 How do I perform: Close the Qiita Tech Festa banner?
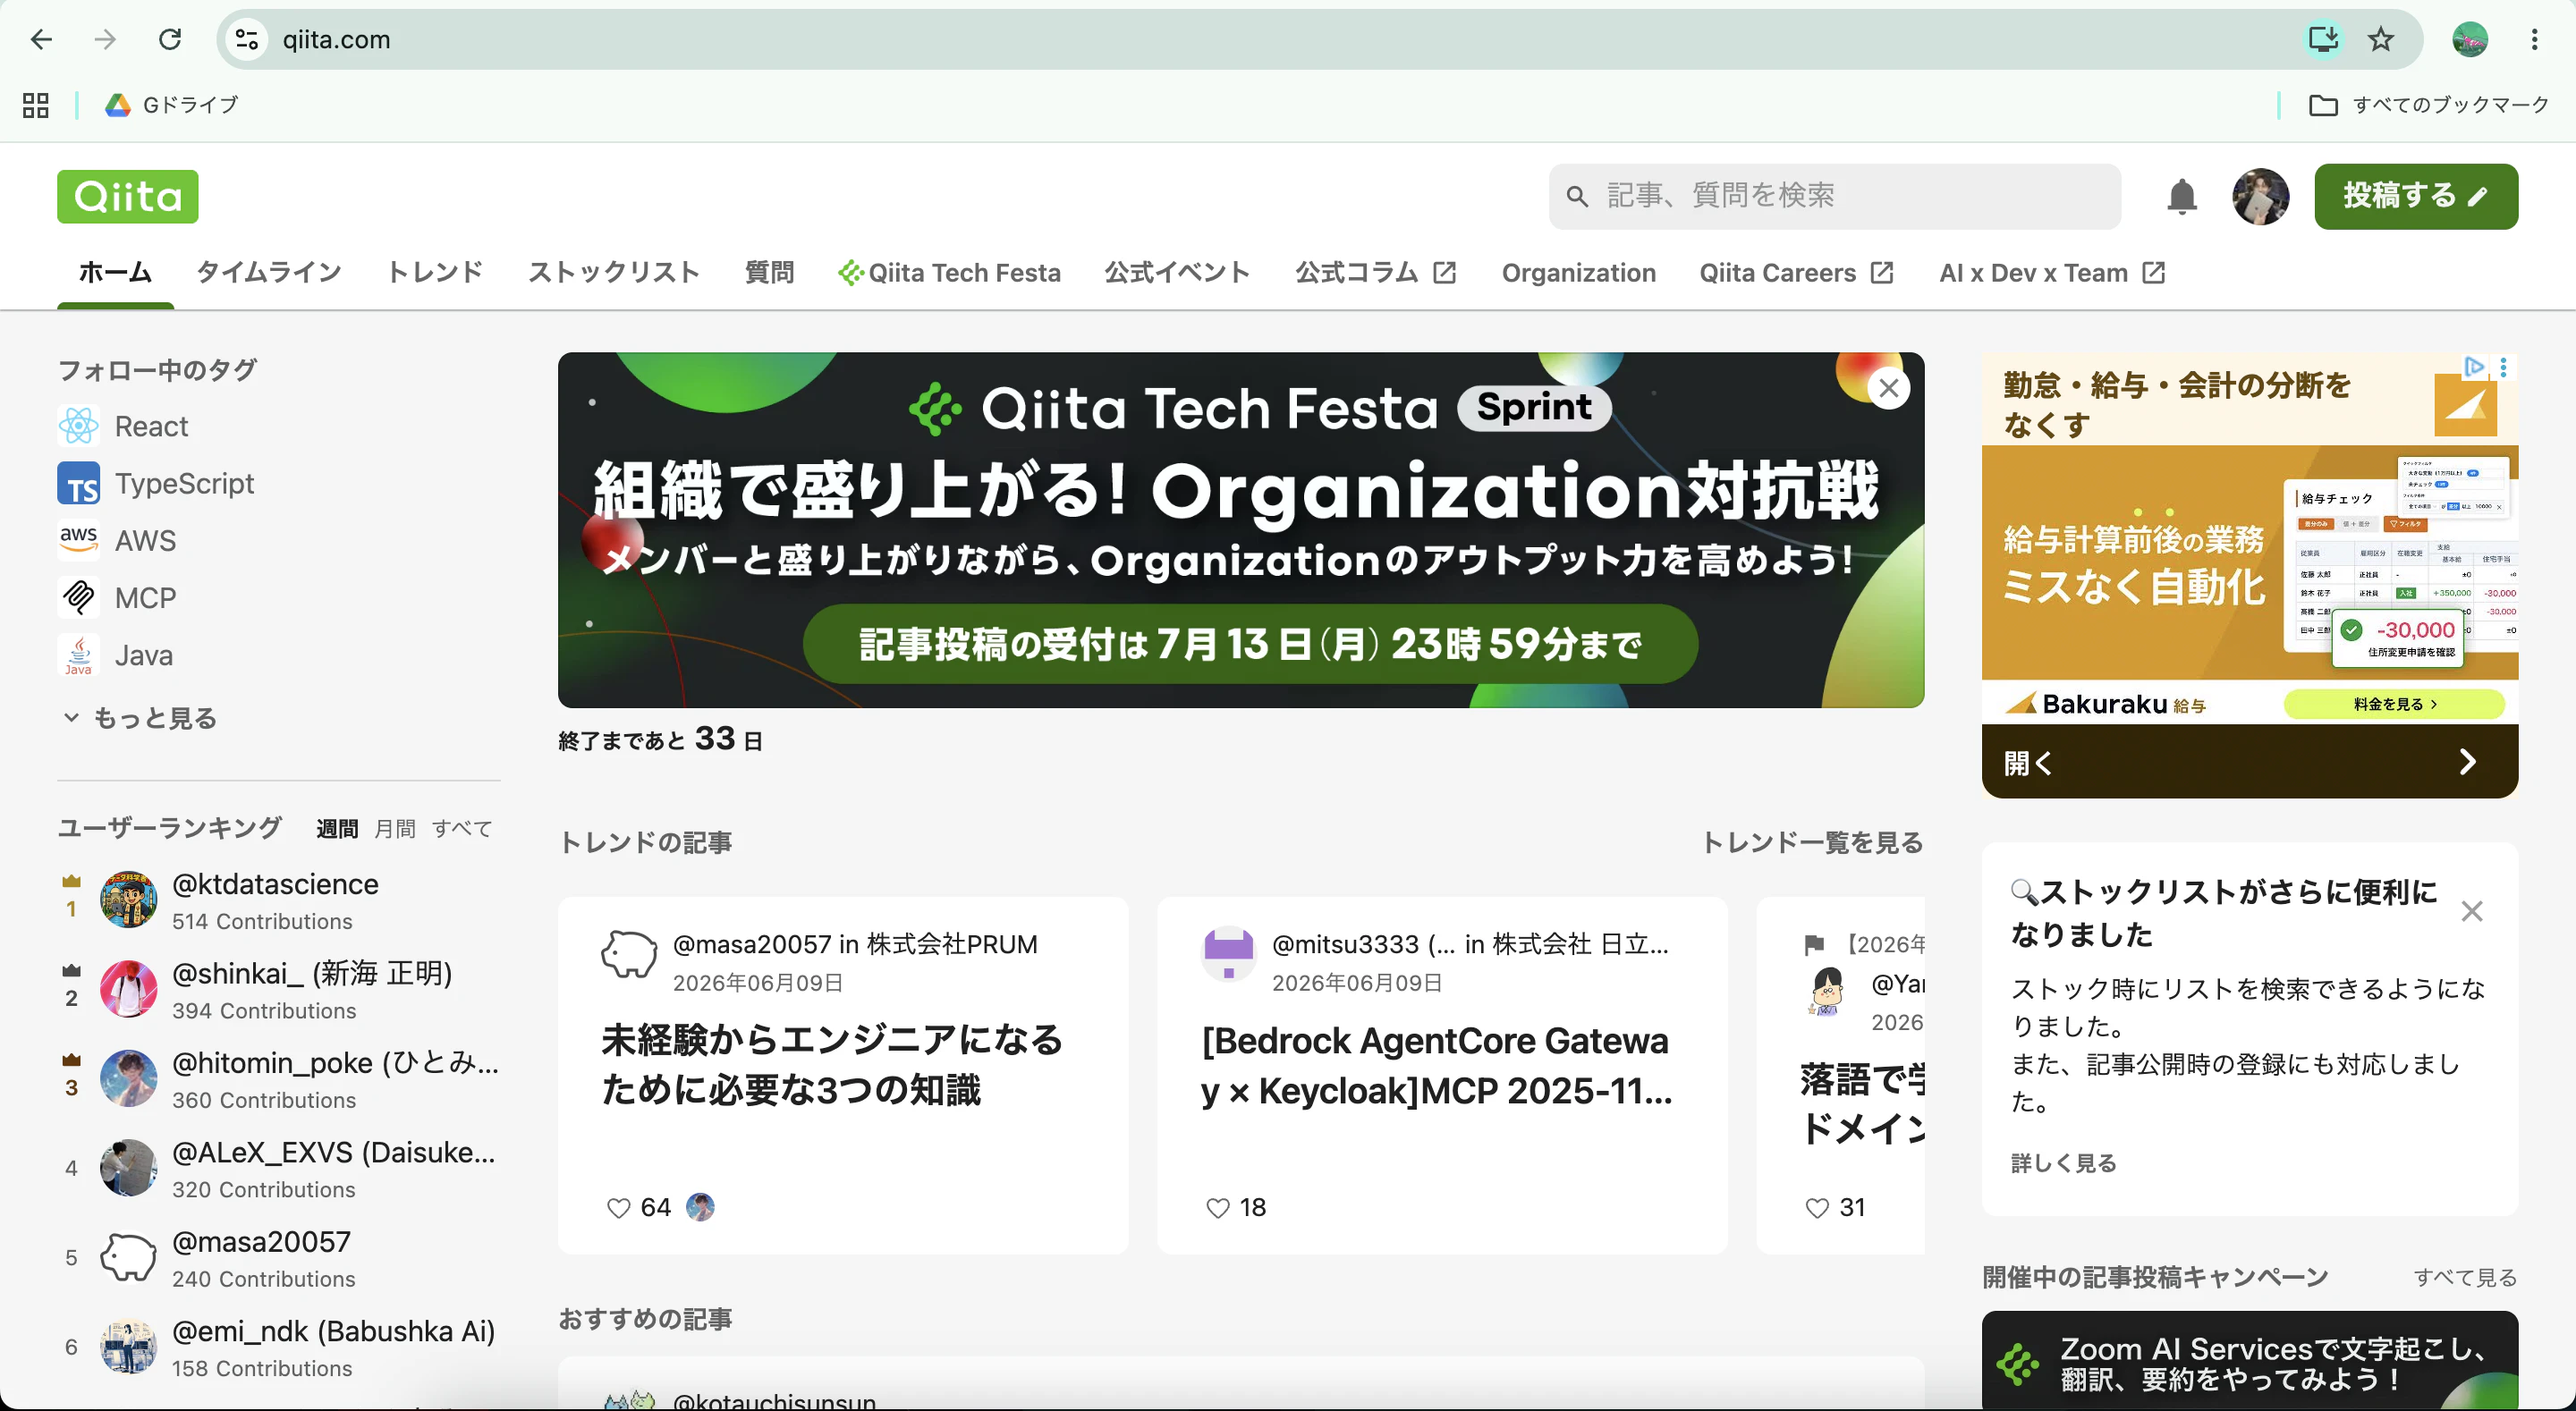pos(1888,388)
